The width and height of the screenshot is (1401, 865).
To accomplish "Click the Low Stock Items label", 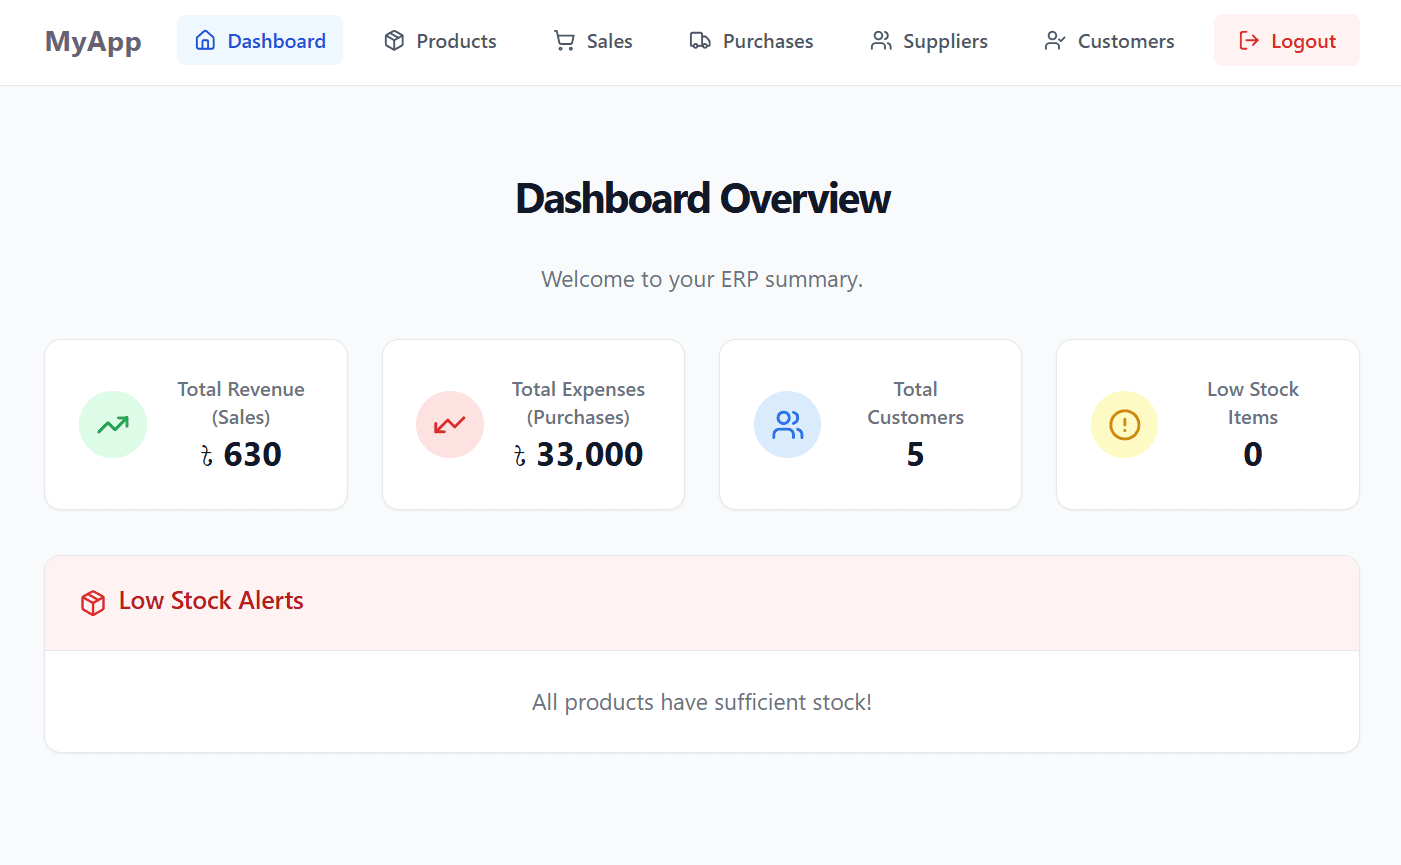I will click(1253, 403).
